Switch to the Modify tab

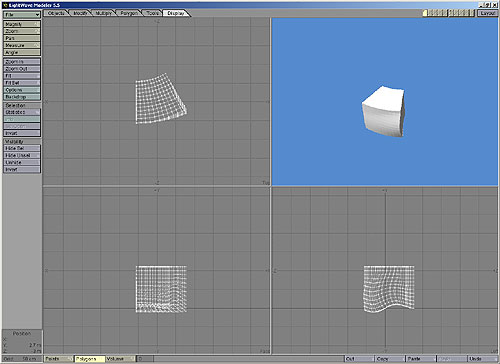[80, 13]
